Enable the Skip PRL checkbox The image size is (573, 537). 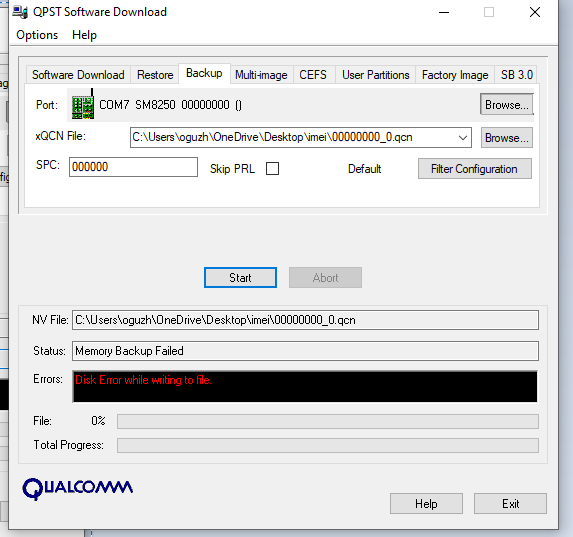(272, 169)
